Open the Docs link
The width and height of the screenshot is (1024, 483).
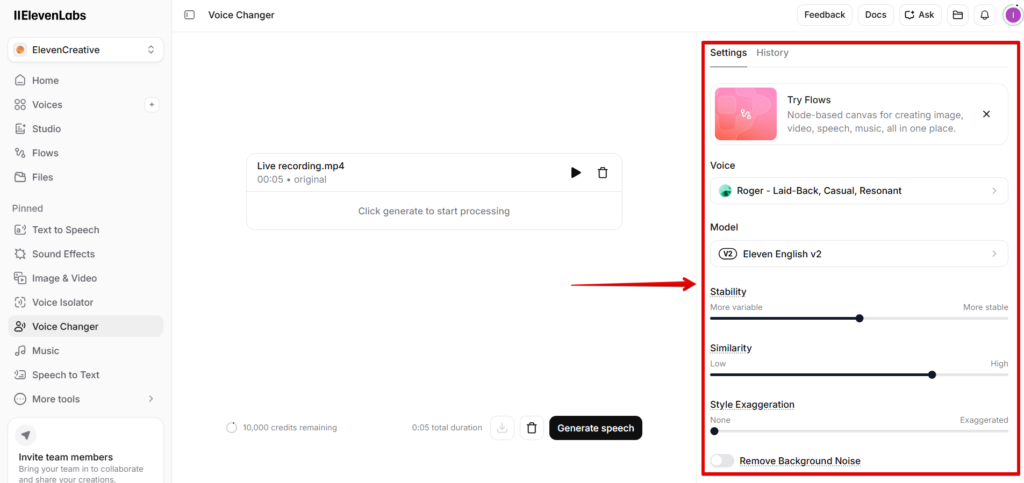click(876, 15)
